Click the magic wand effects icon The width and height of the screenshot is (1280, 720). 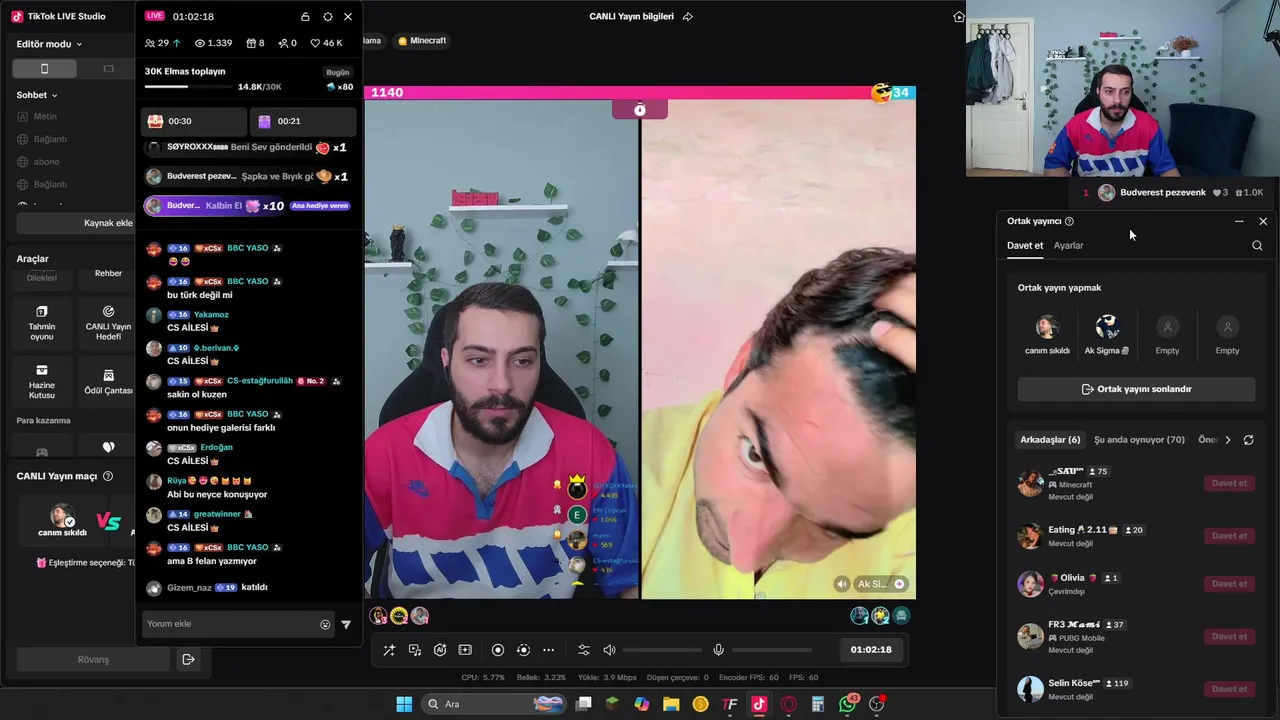389,650
